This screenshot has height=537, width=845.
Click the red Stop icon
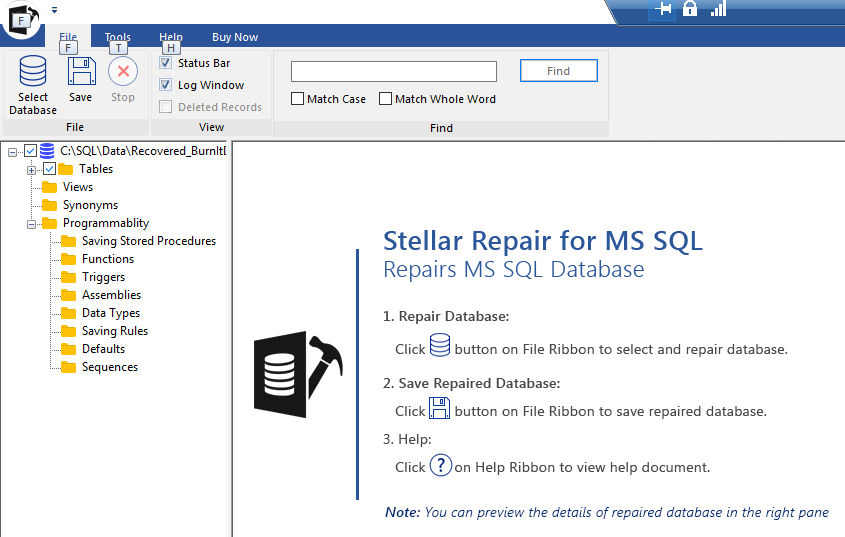(123, 71)
